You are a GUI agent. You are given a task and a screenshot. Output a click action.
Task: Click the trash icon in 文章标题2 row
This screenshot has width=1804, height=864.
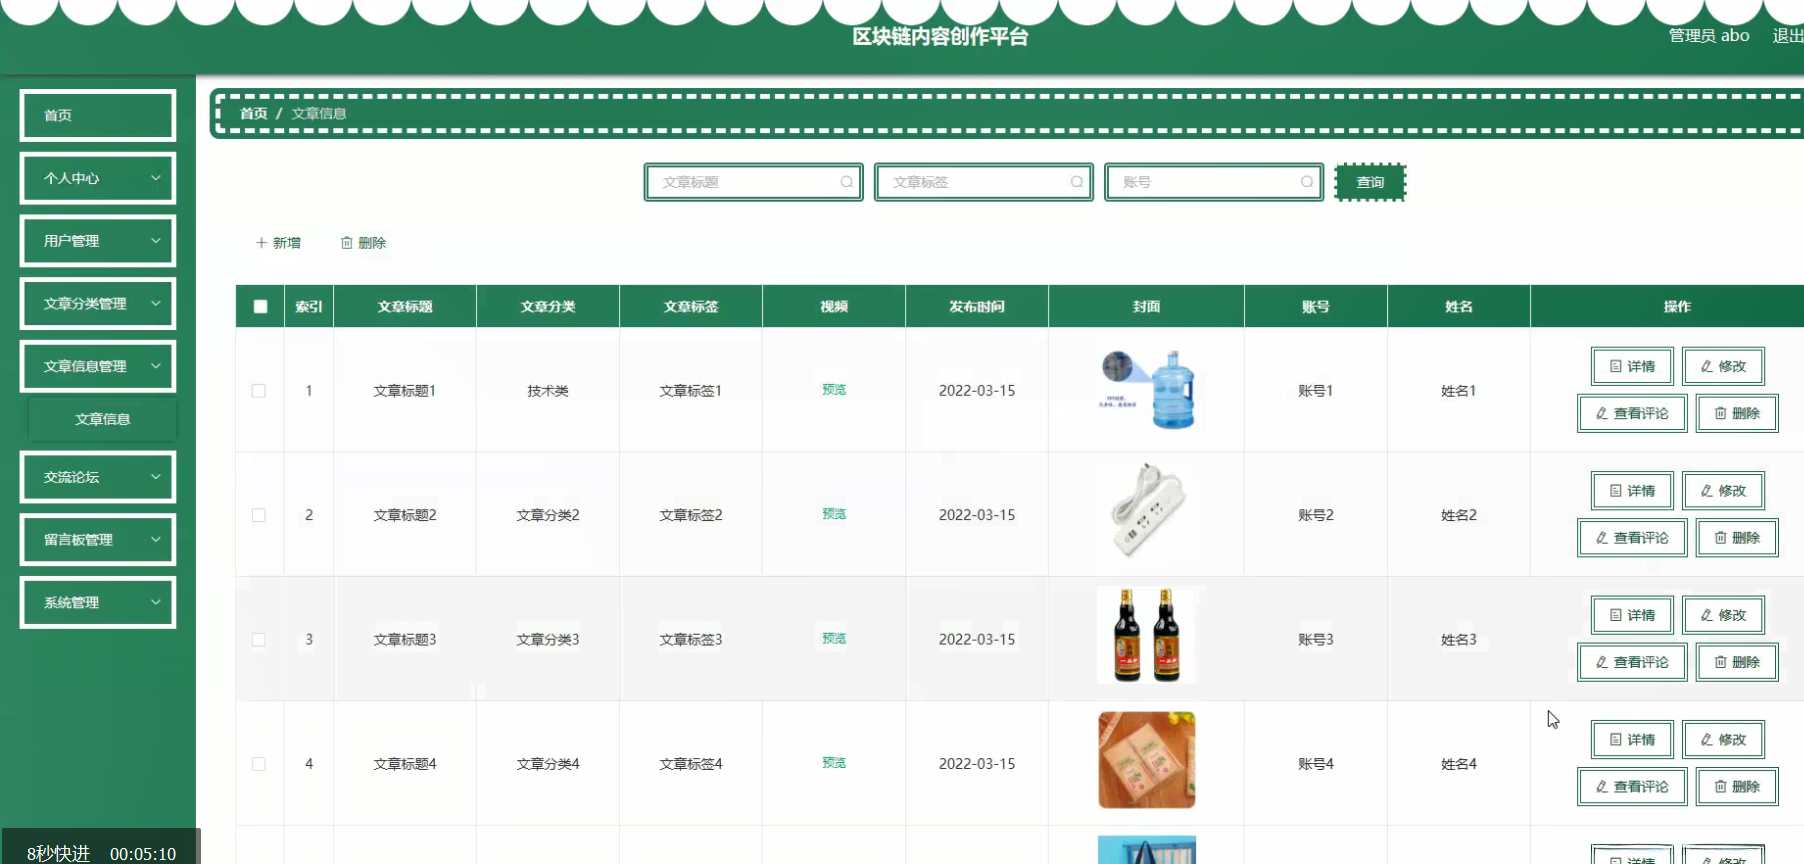1720,538
